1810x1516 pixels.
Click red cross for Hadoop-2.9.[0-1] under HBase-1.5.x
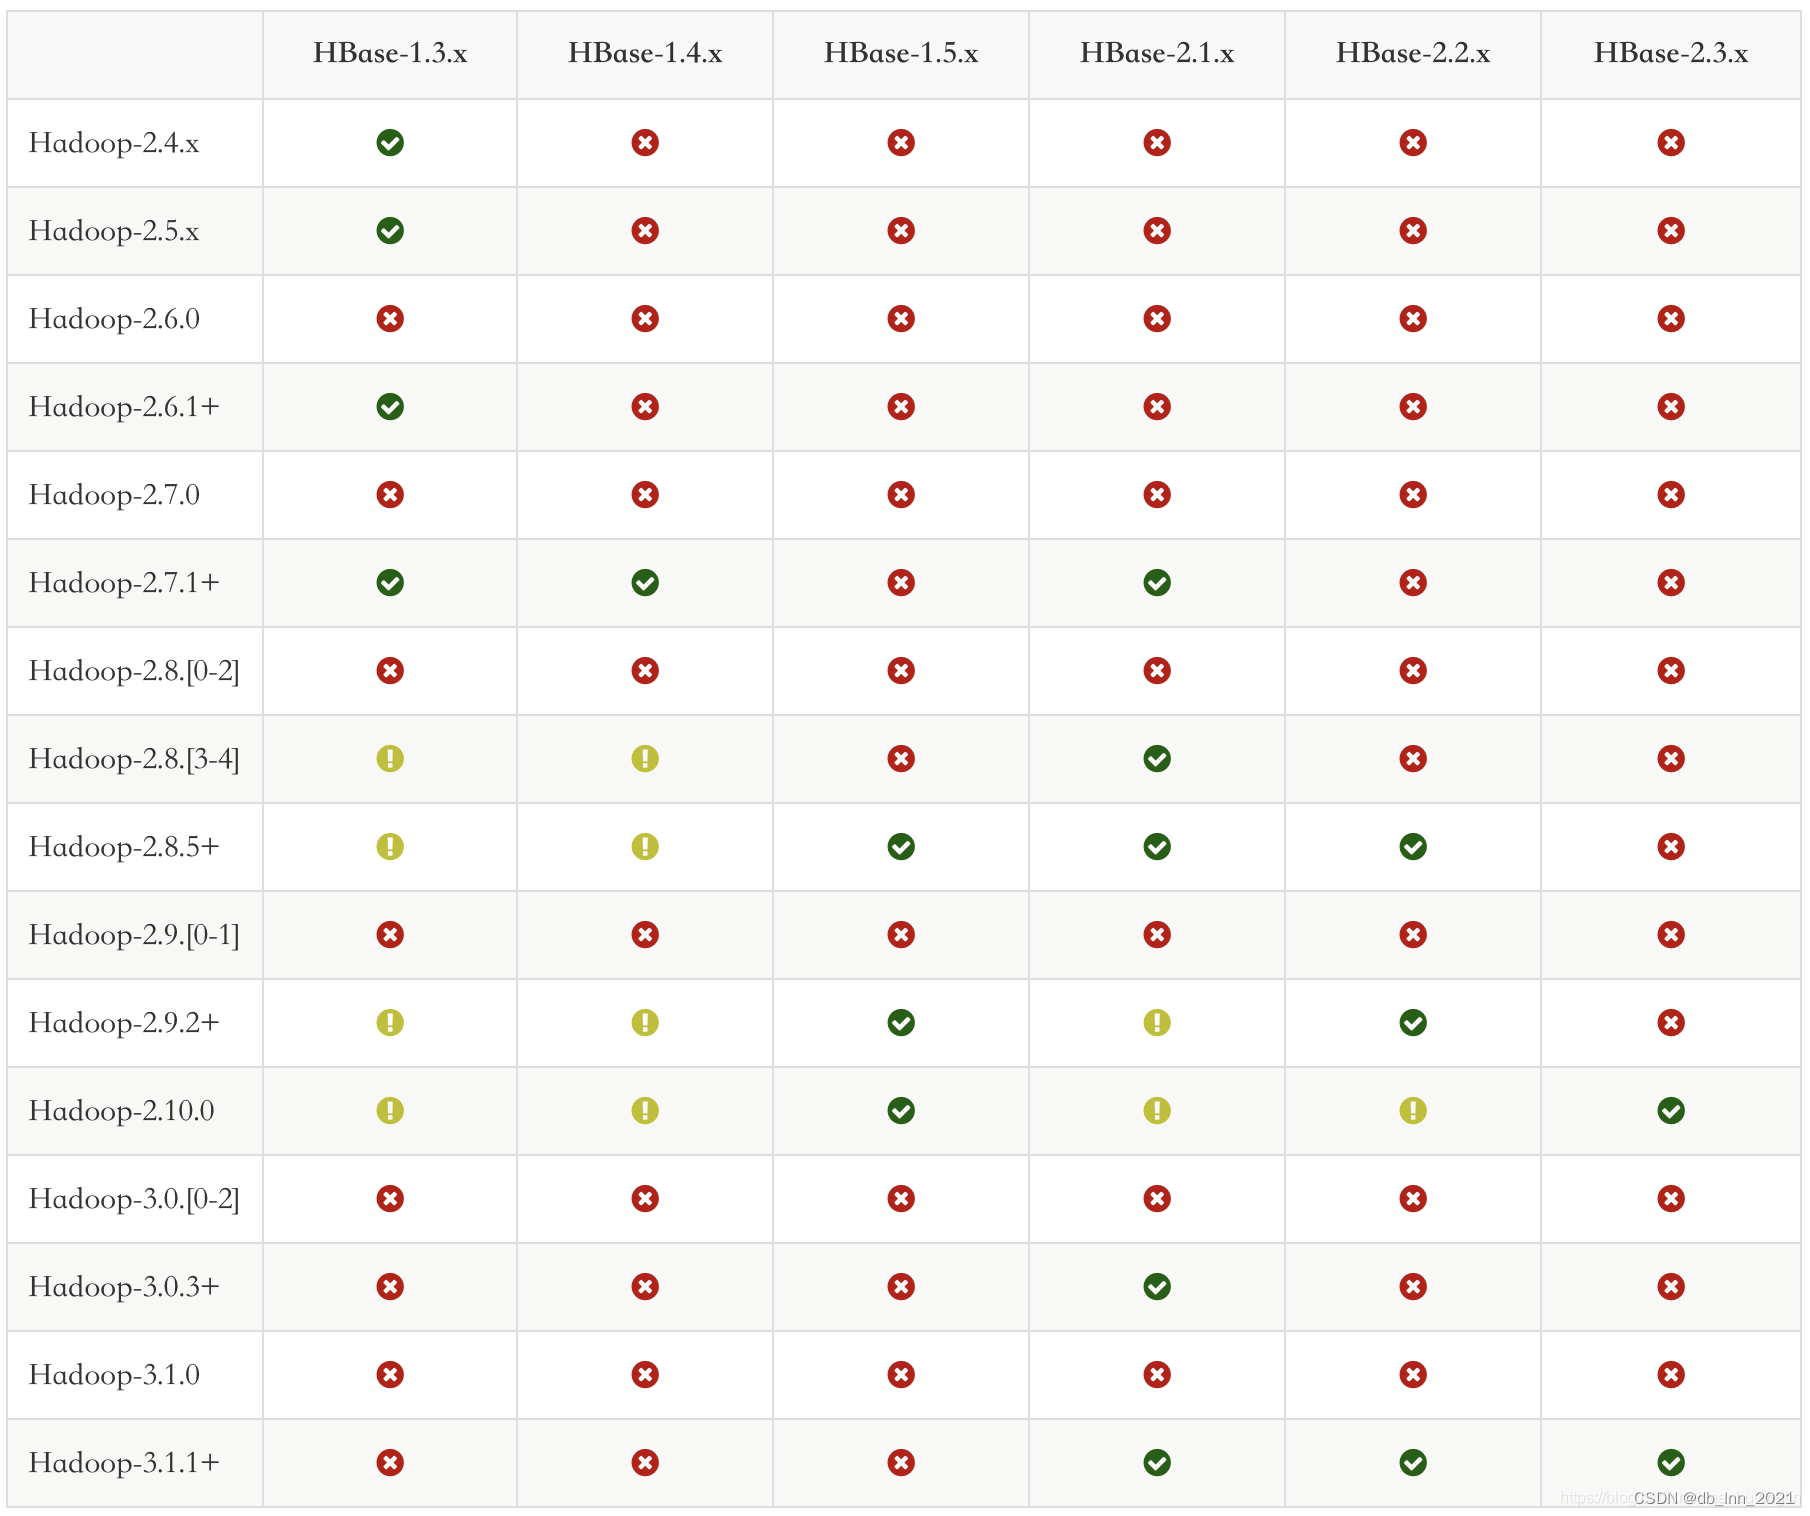(x=901, y=935)
